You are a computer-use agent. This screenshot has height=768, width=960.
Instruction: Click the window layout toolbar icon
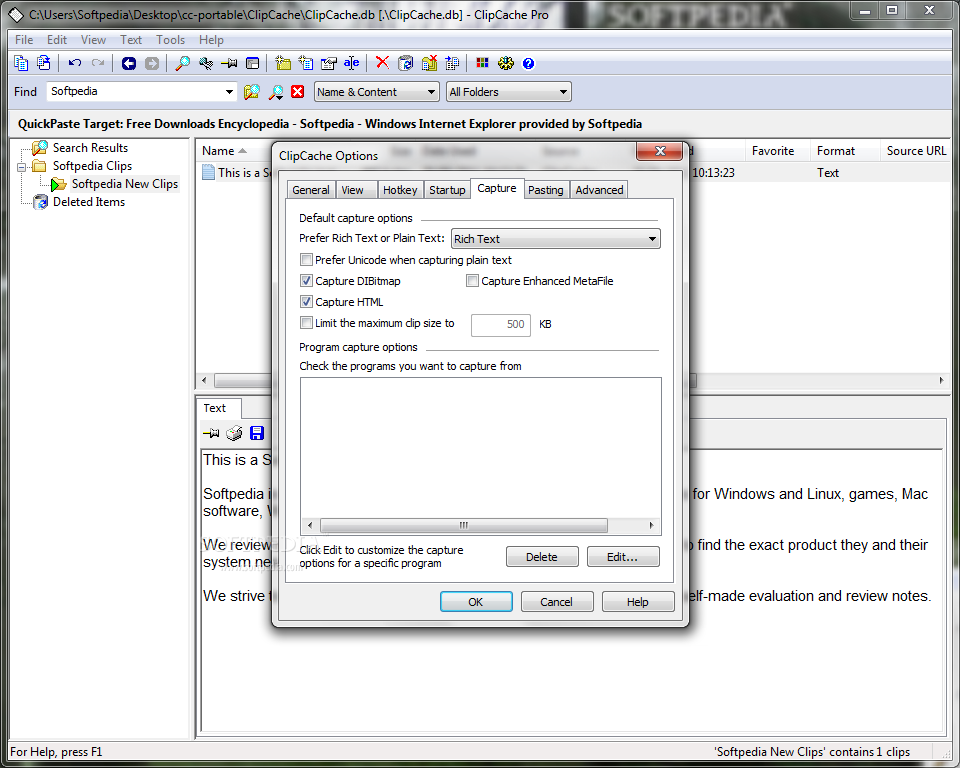pyautogui.click(x=252, y=63)
